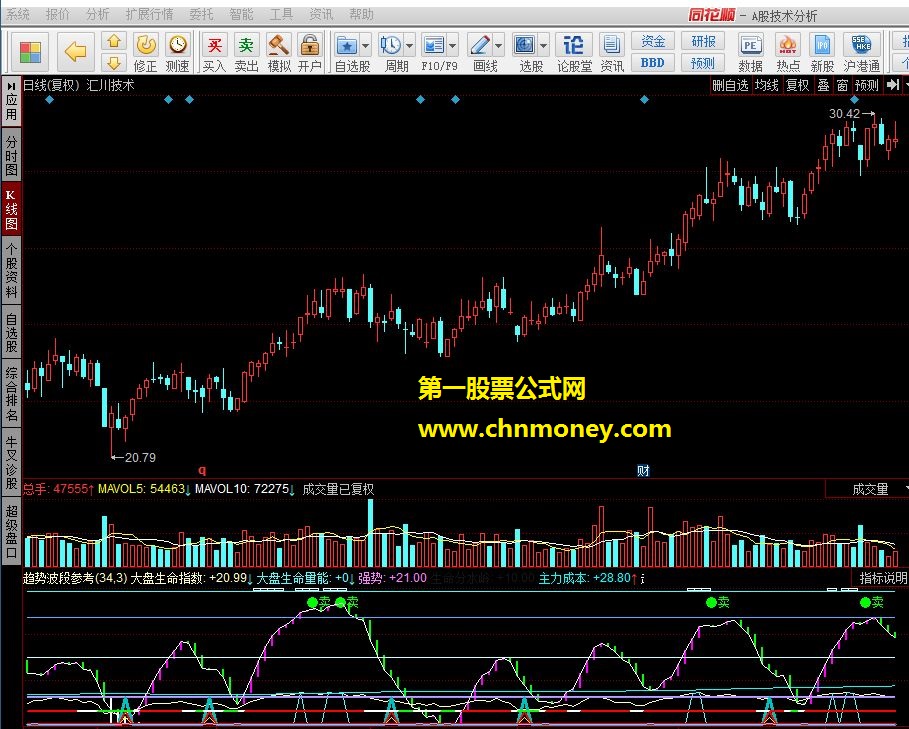Expand the F10/F9 dropdown arrow
909x729 pixels.
tap(452, 45)
